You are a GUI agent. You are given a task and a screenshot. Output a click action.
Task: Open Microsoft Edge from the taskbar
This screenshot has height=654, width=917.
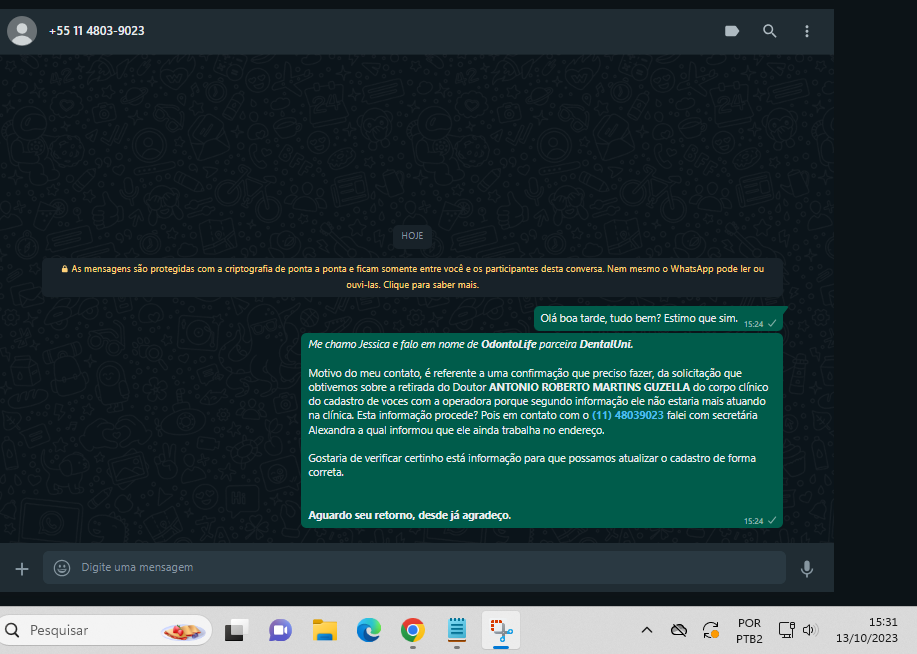(x=368, y=631)
